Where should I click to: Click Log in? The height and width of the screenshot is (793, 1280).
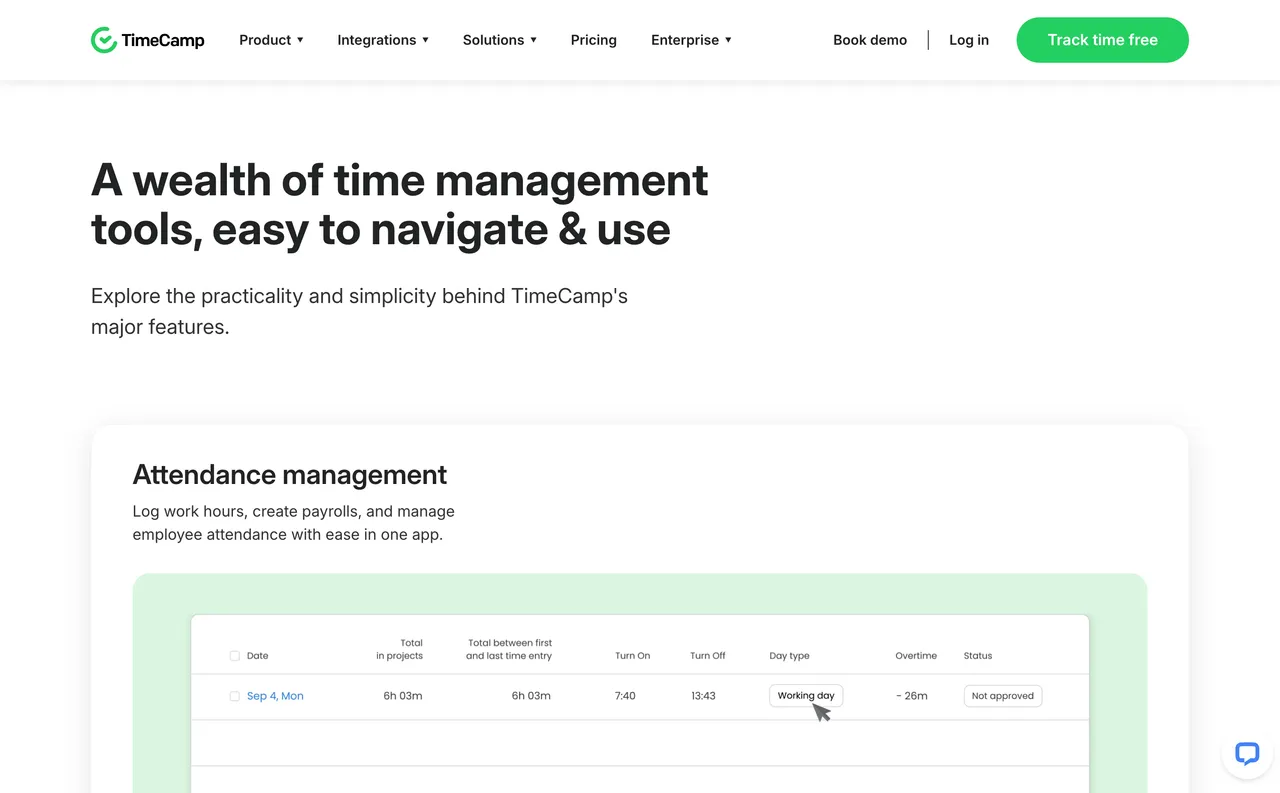pyautogui.click(x=968, y=40)
